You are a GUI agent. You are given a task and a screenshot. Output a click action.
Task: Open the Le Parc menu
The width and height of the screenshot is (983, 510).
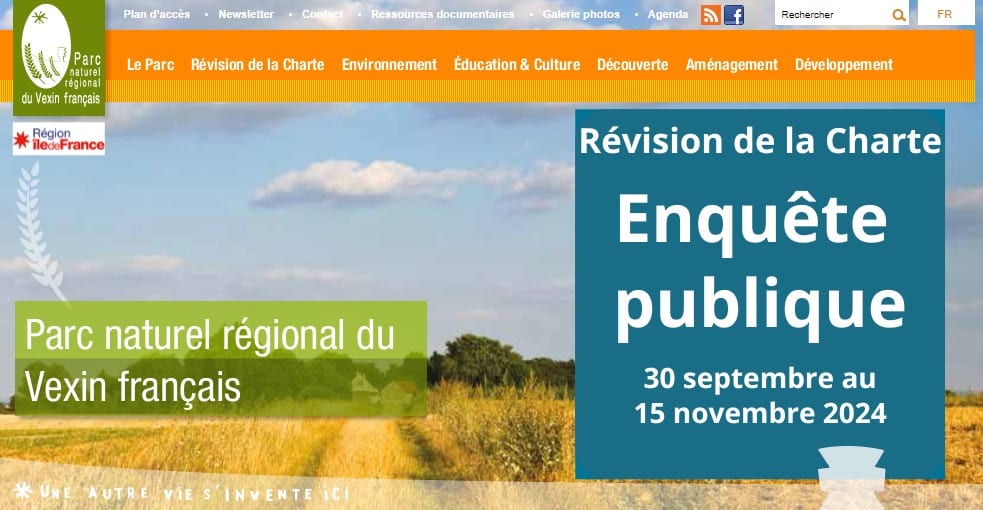(x=150, y=64)
